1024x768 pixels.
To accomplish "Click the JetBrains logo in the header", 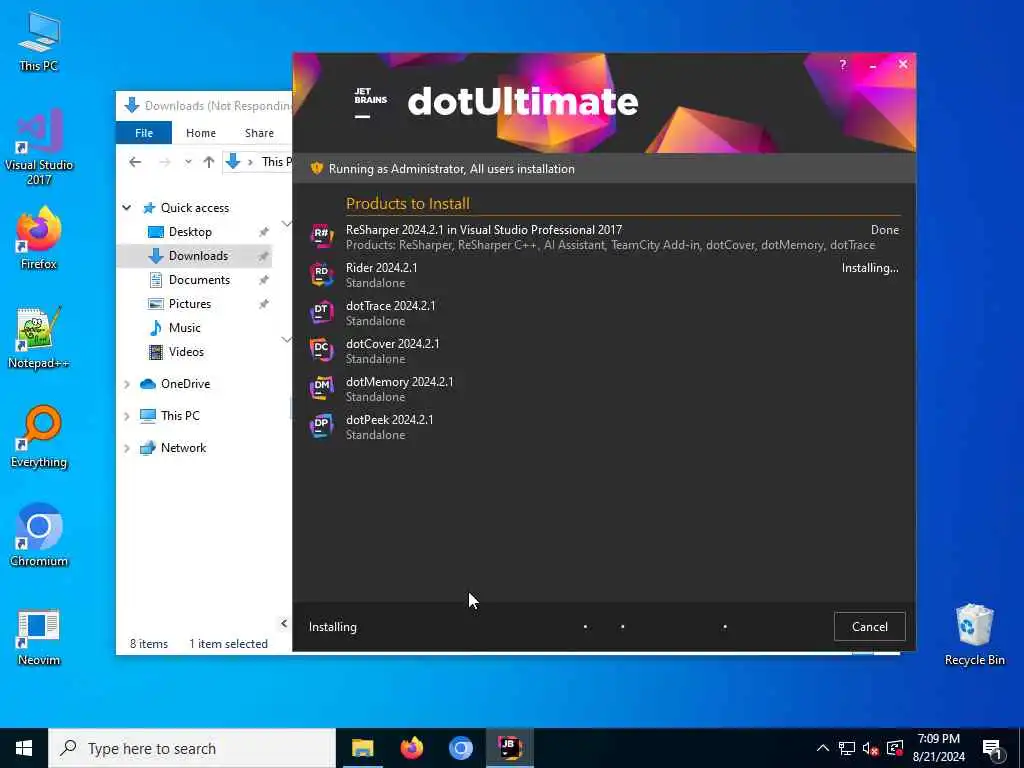I will [370, 103].
